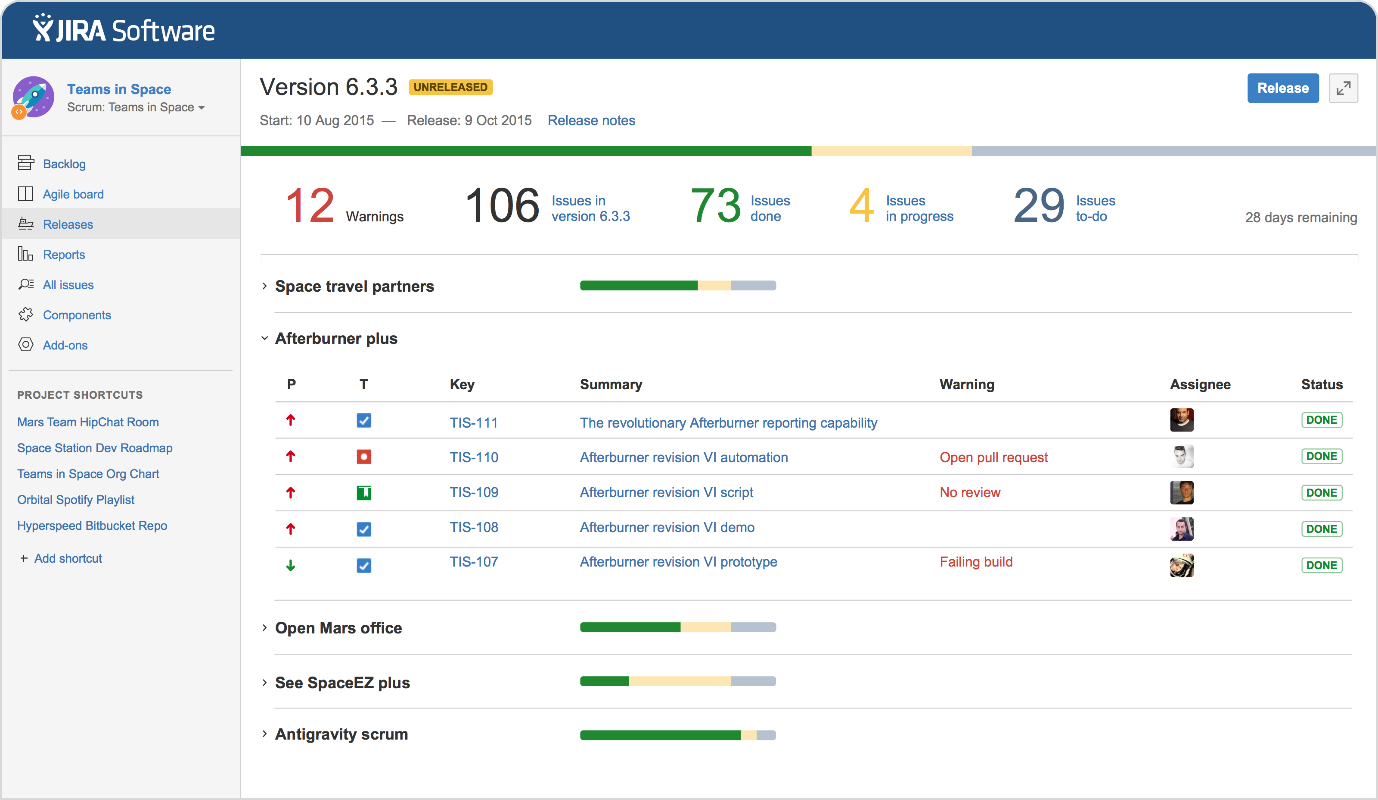1378x800 pixels.
Task: Click assignee avatar for TIS-110
Action: click(x=1182, y=456)
